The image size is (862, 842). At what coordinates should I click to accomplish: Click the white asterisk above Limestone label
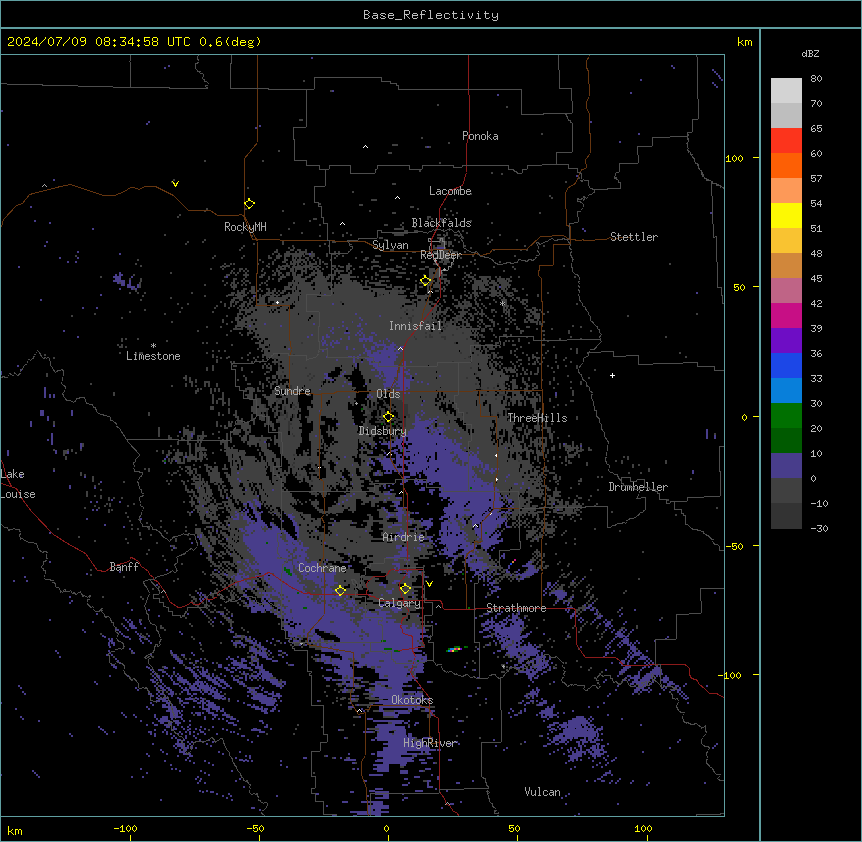pos(153,346)
